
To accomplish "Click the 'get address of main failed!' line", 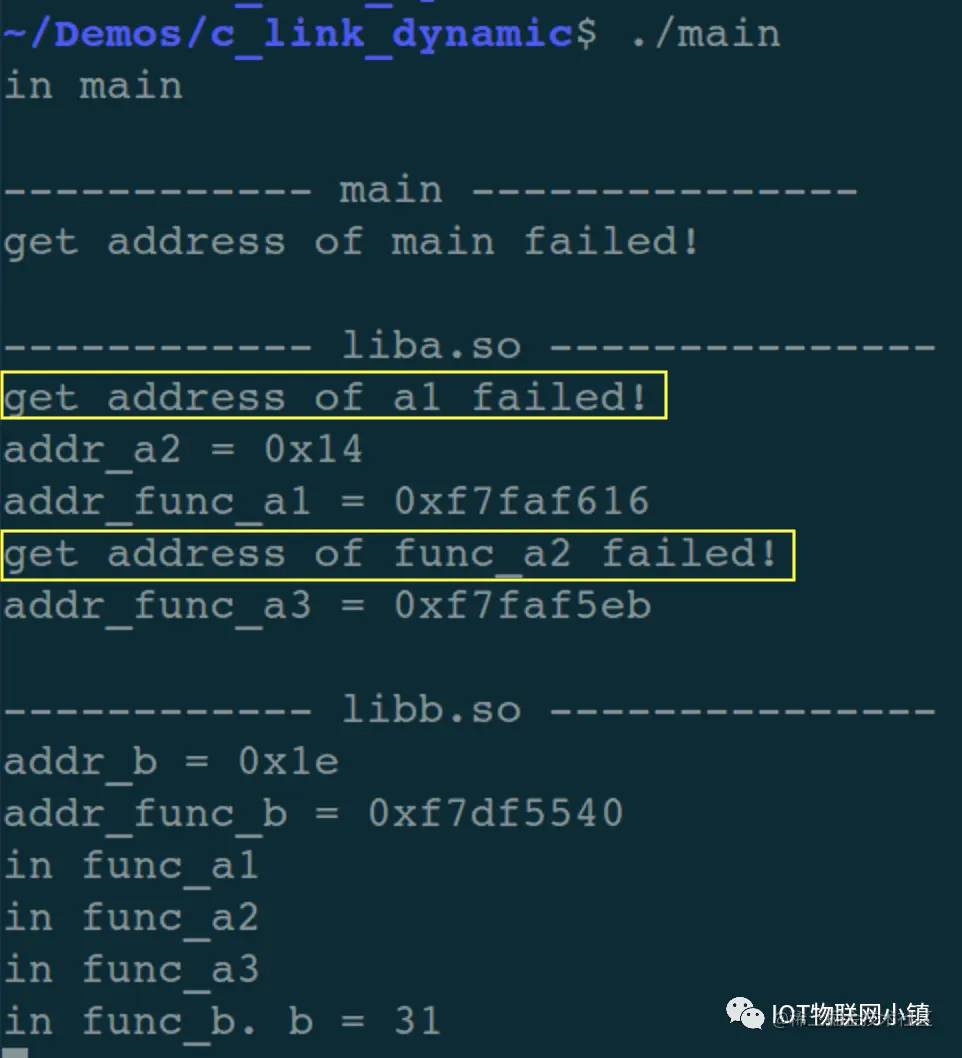I will (351, 242).
